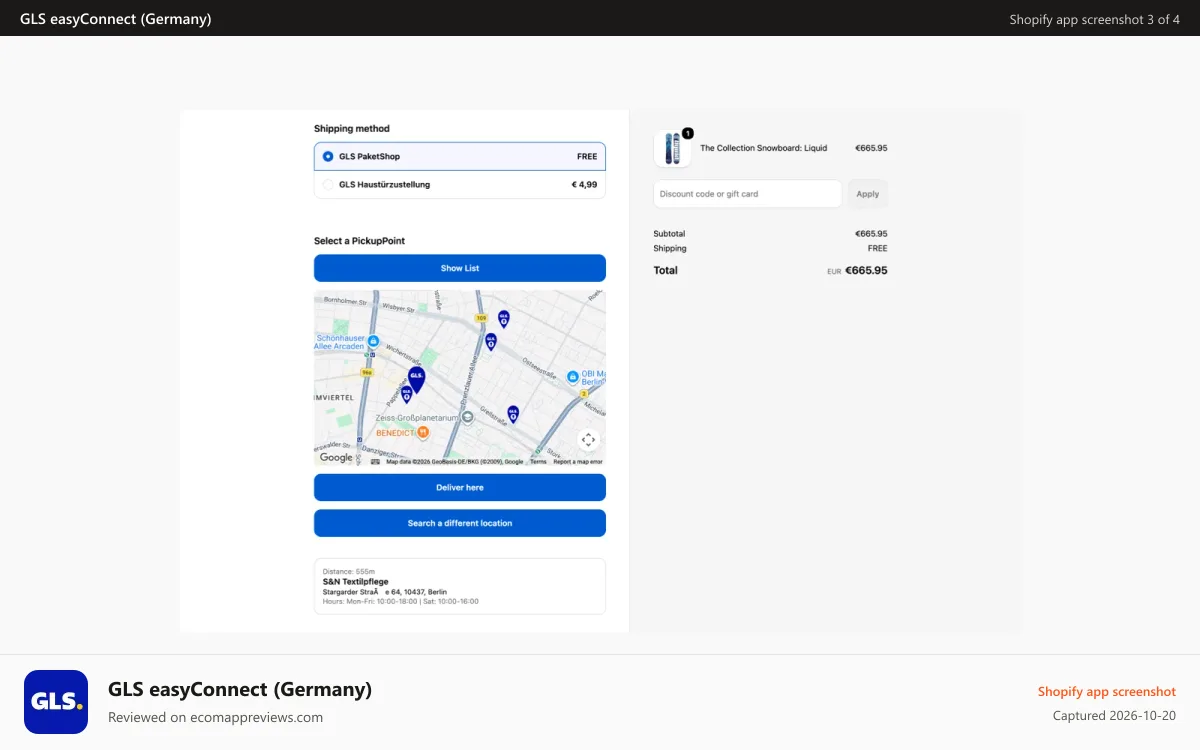The width and height of the screenshot is (1200, 750).
Task: Select the GLS pin near Grellstraße
Action: 513,414
